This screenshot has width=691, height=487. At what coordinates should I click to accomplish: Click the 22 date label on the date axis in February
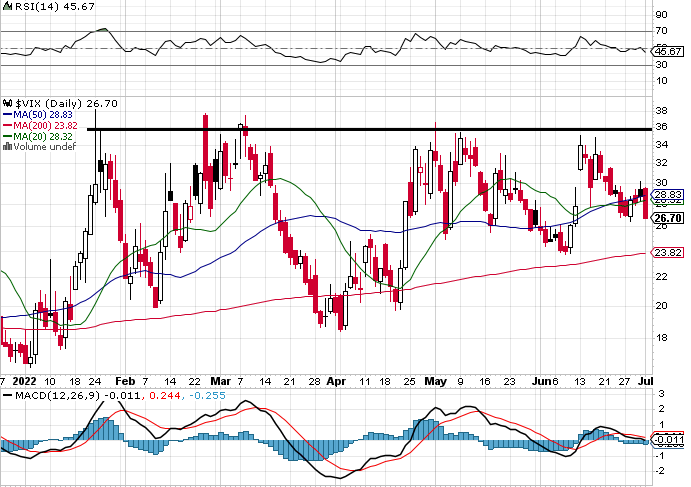(x=195, y=381)
